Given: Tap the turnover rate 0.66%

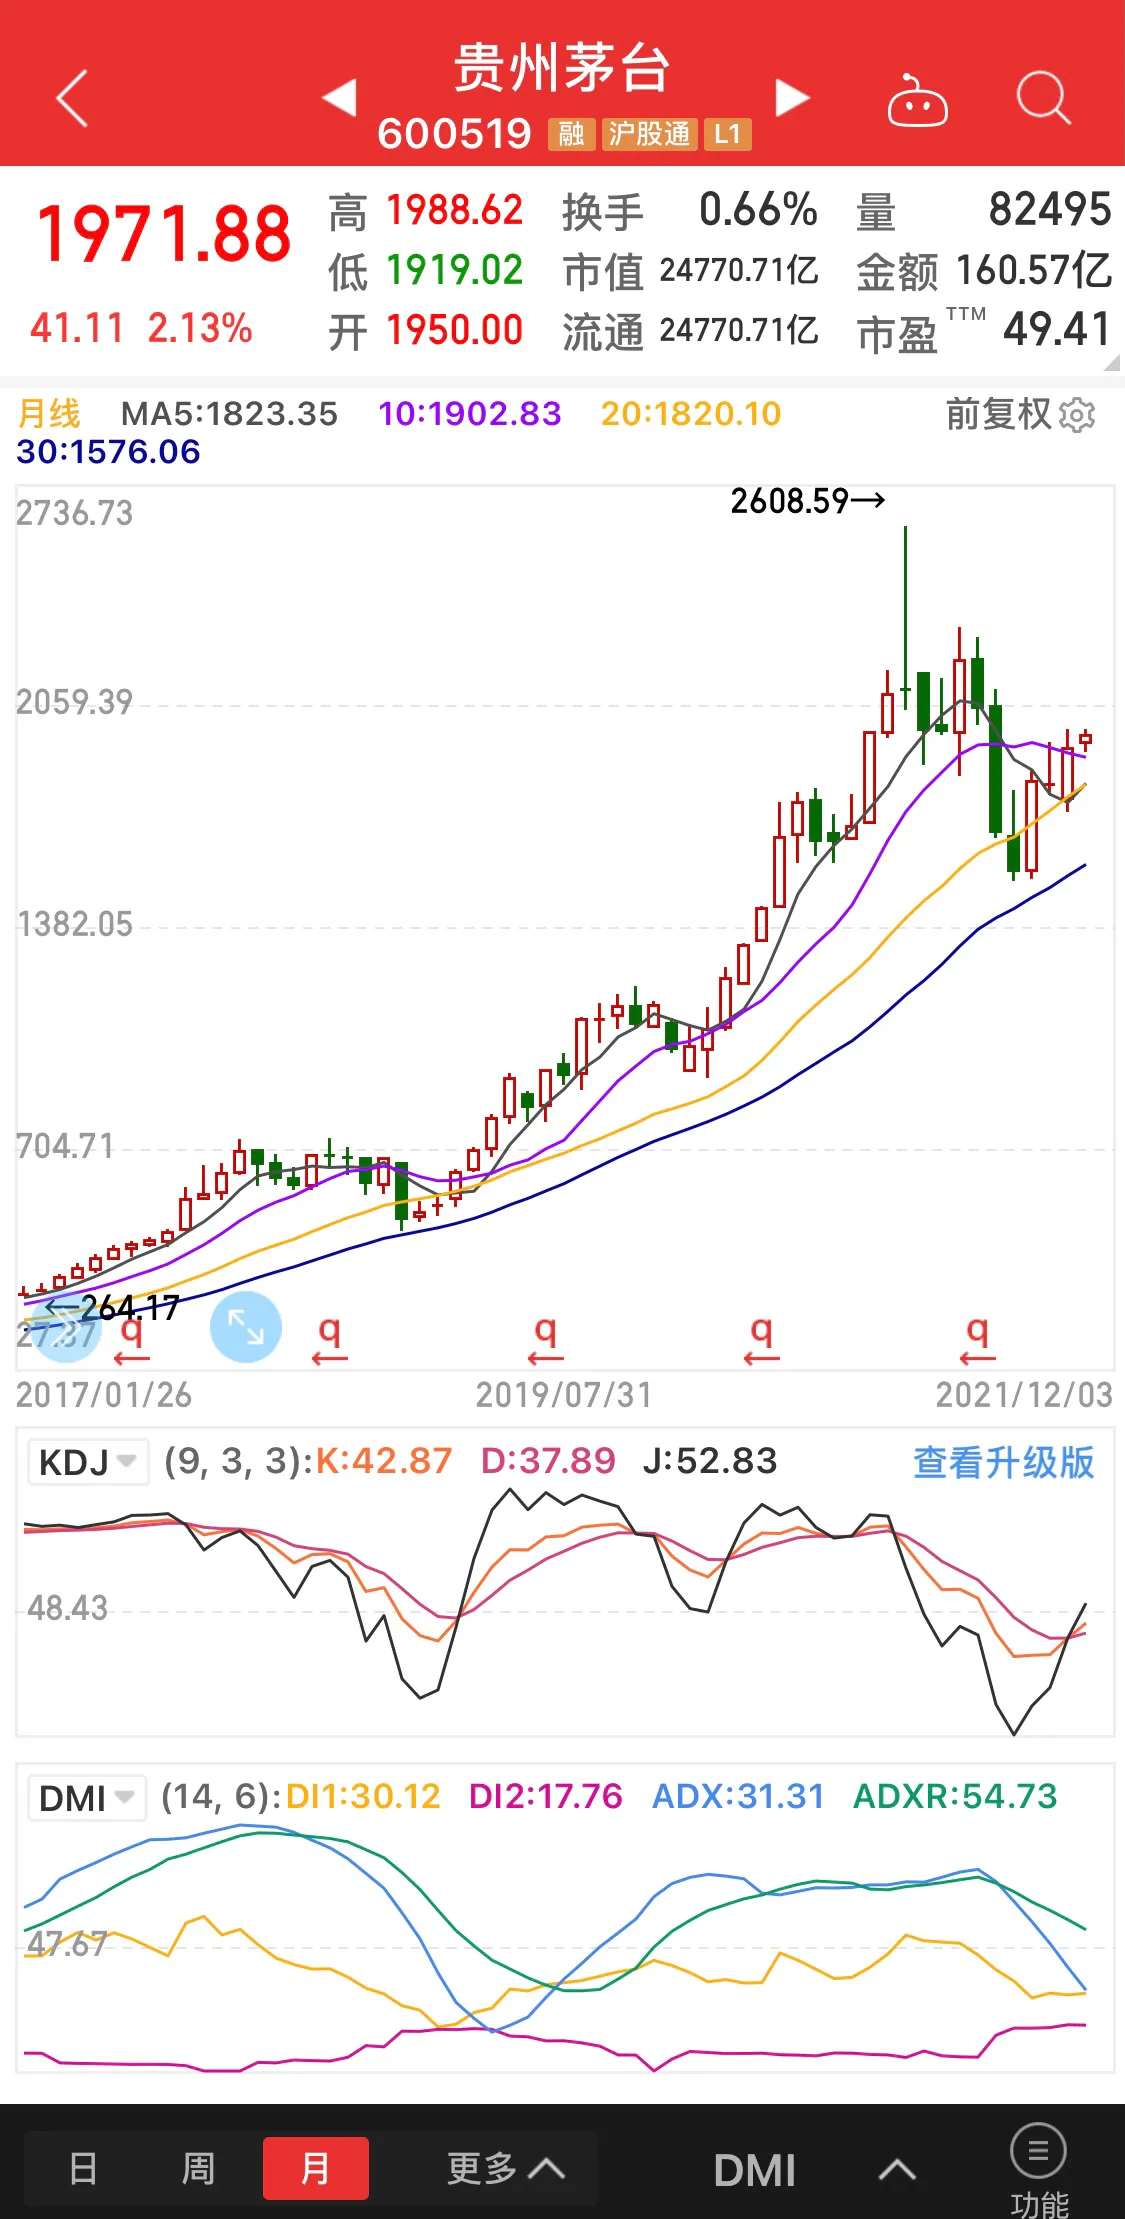Looking at the screenshot, I should coord(758,210).
